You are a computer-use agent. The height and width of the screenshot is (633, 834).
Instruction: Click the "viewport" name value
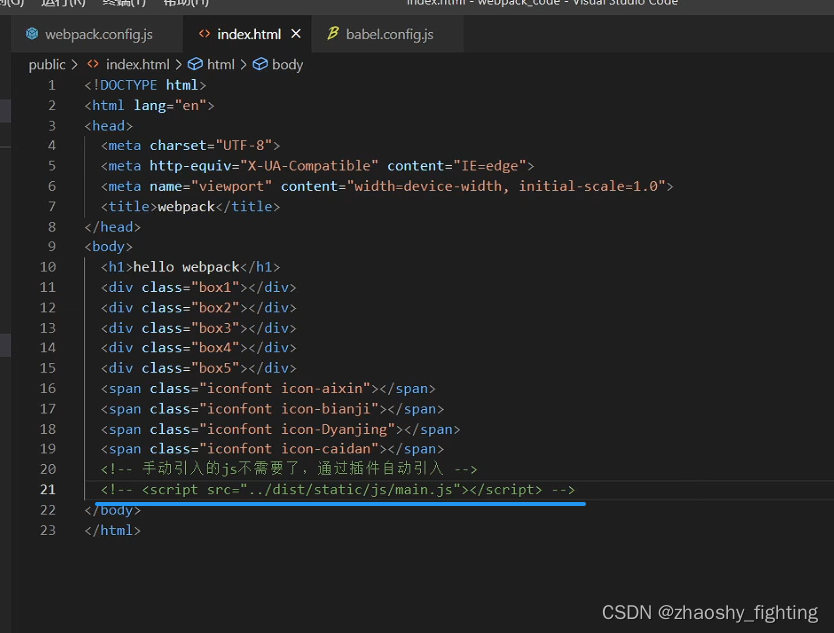231,186
